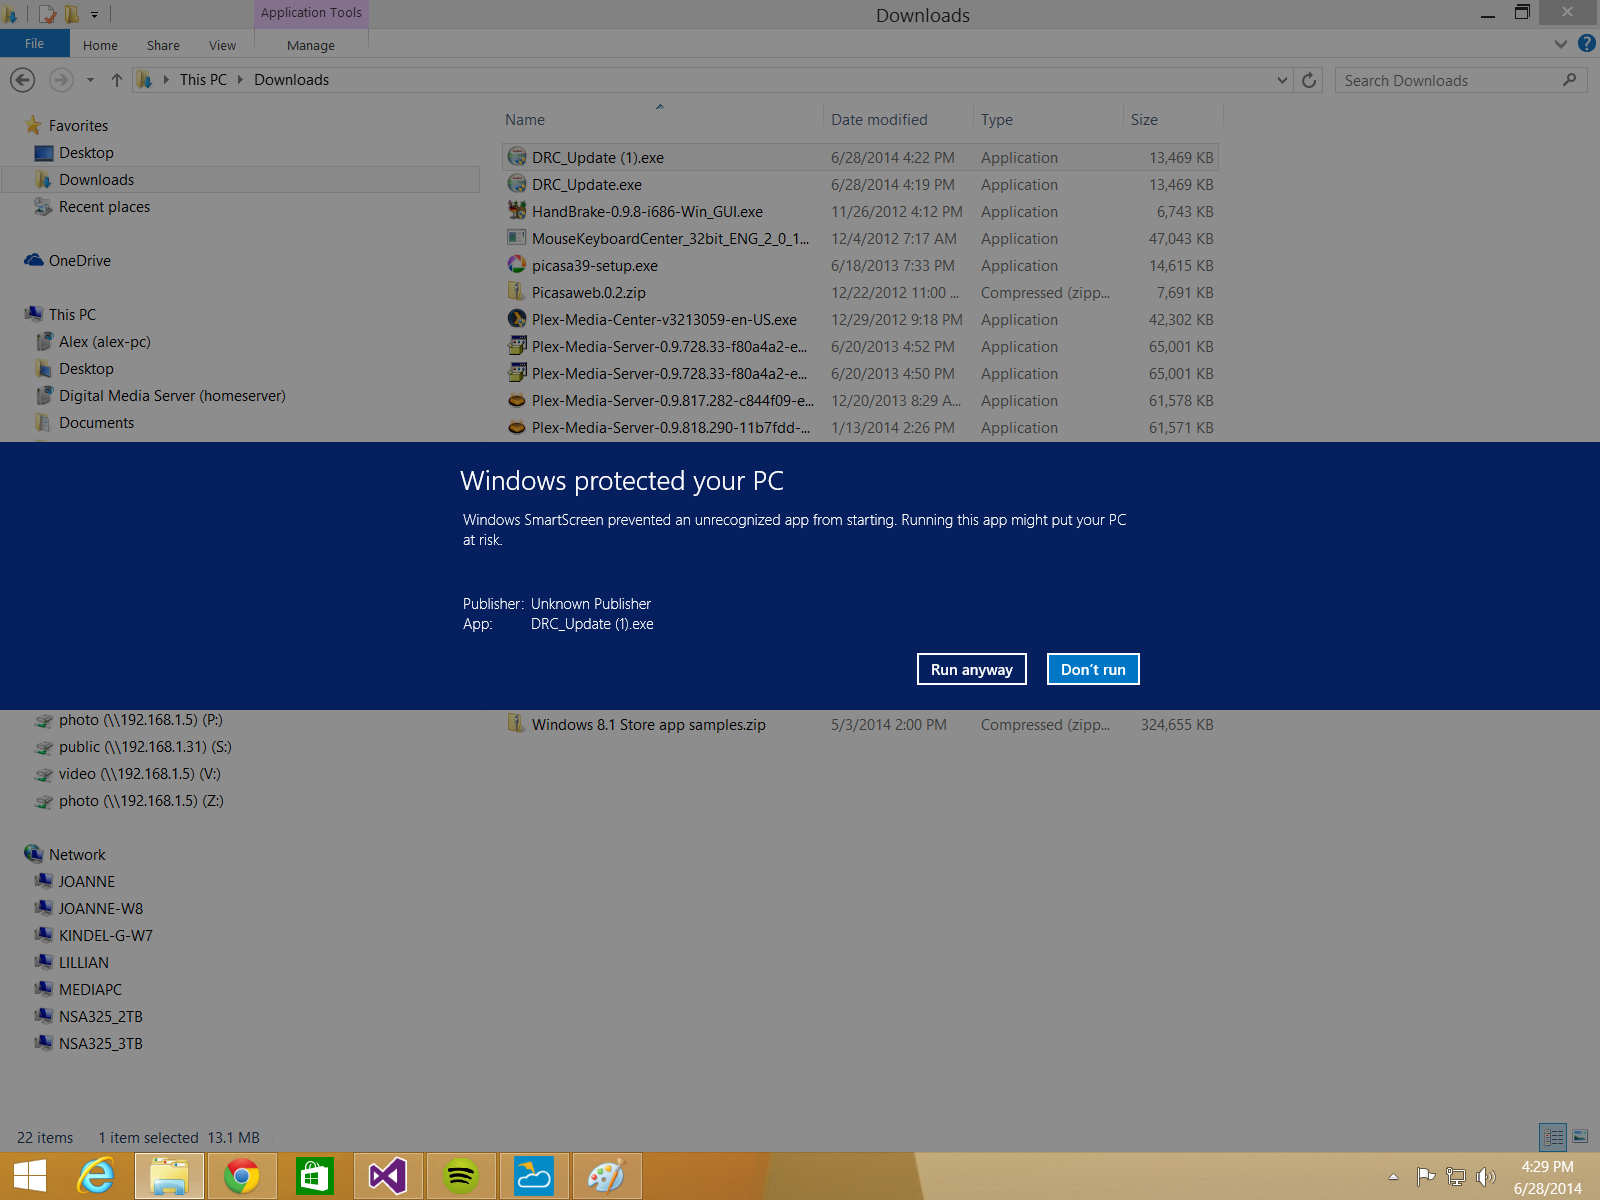
Task: Open Visual Studio from taskbar
Action: pyautogui.click(x=387, y=1176)
